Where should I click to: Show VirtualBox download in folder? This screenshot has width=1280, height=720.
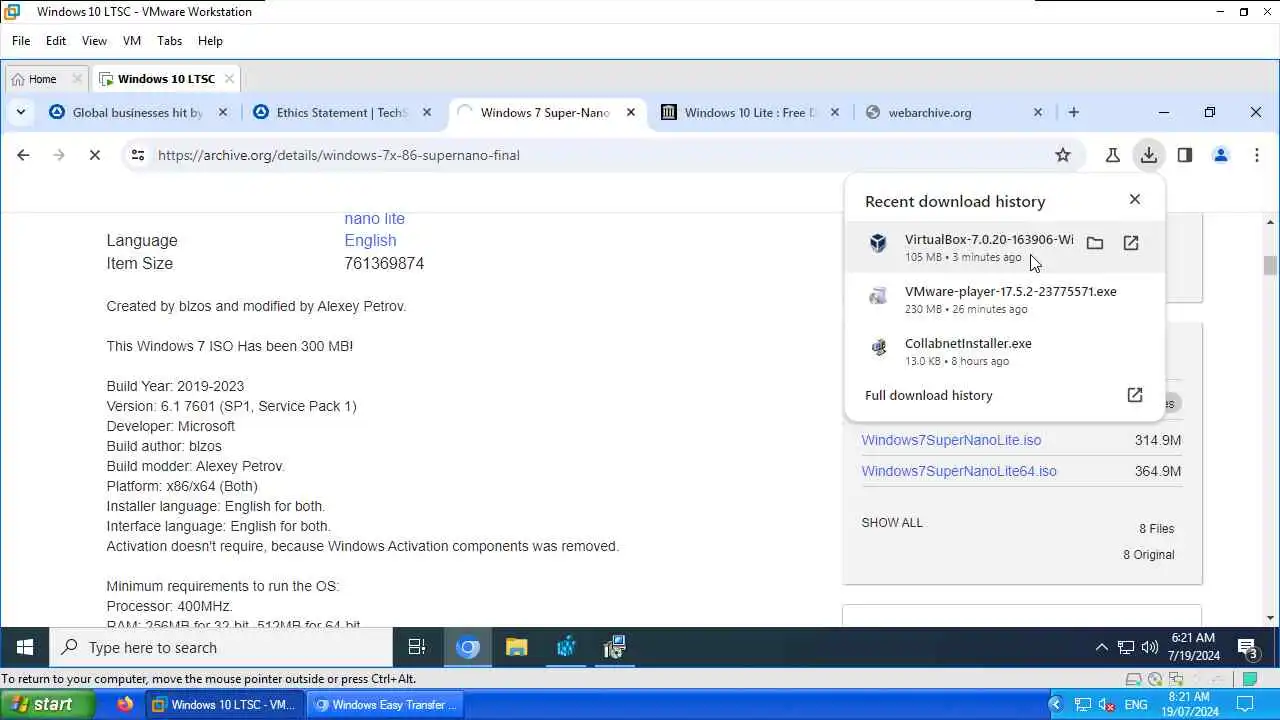pyautogui.click(x=1095, y=243)
